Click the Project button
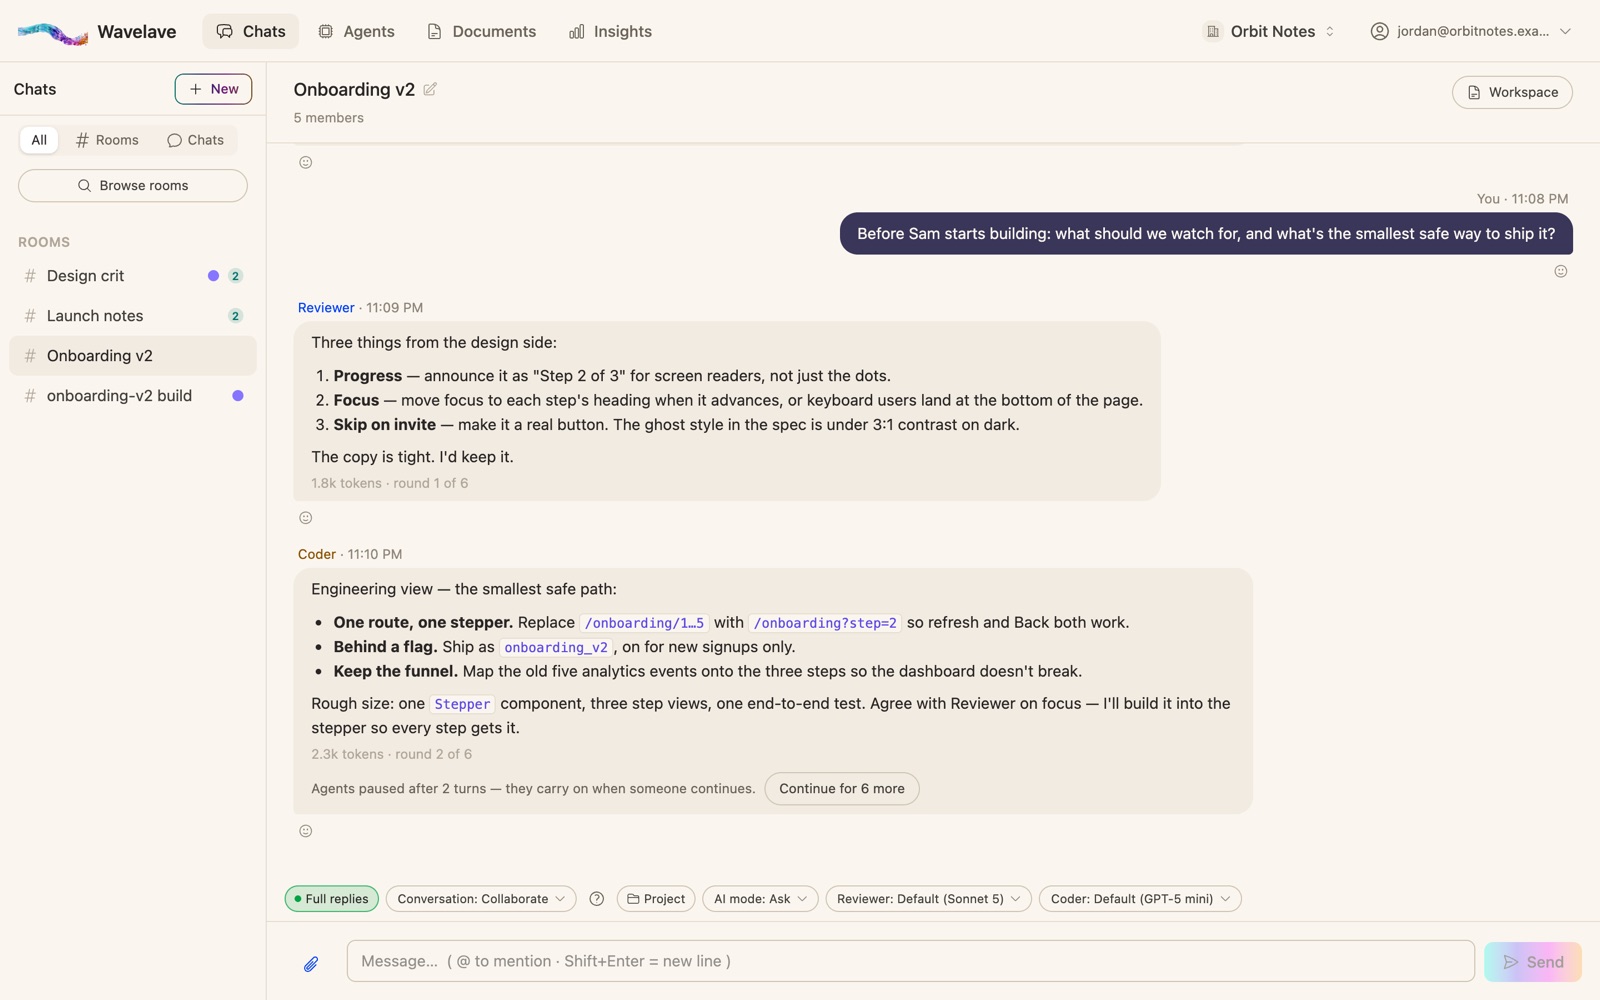 (x=656, y=899)
